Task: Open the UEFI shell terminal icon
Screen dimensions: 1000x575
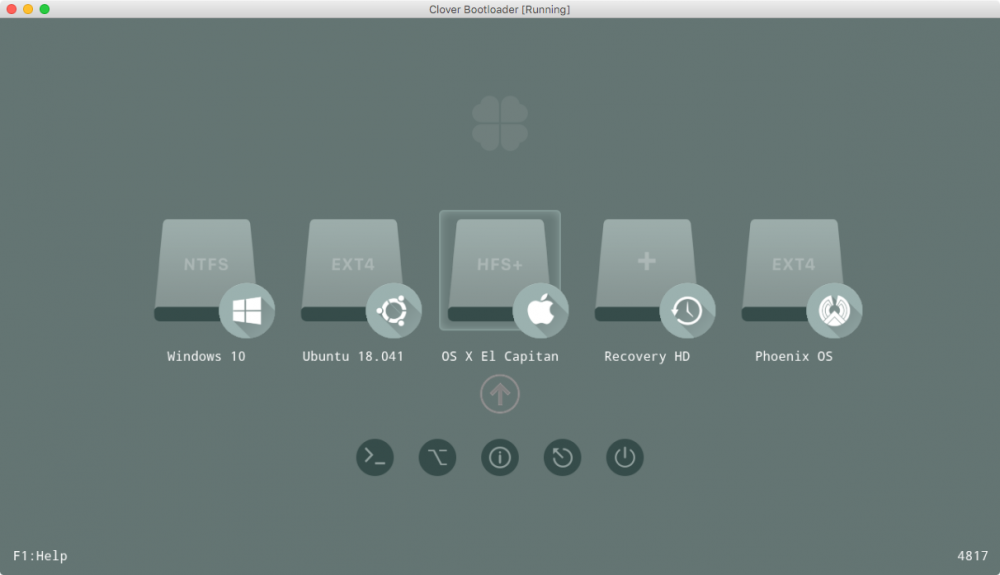Action: click(x=375, y=457)
